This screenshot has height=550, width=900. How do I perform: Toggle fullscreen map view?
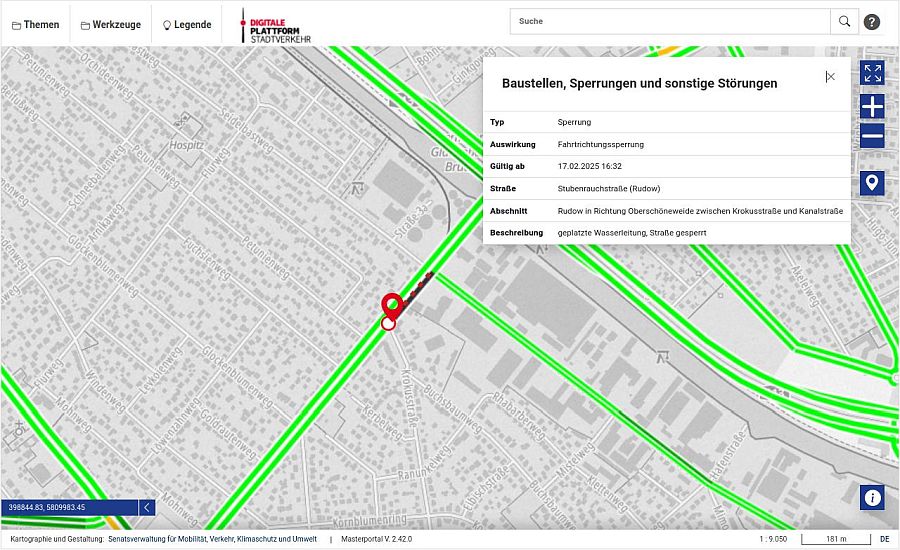point(872,73)
